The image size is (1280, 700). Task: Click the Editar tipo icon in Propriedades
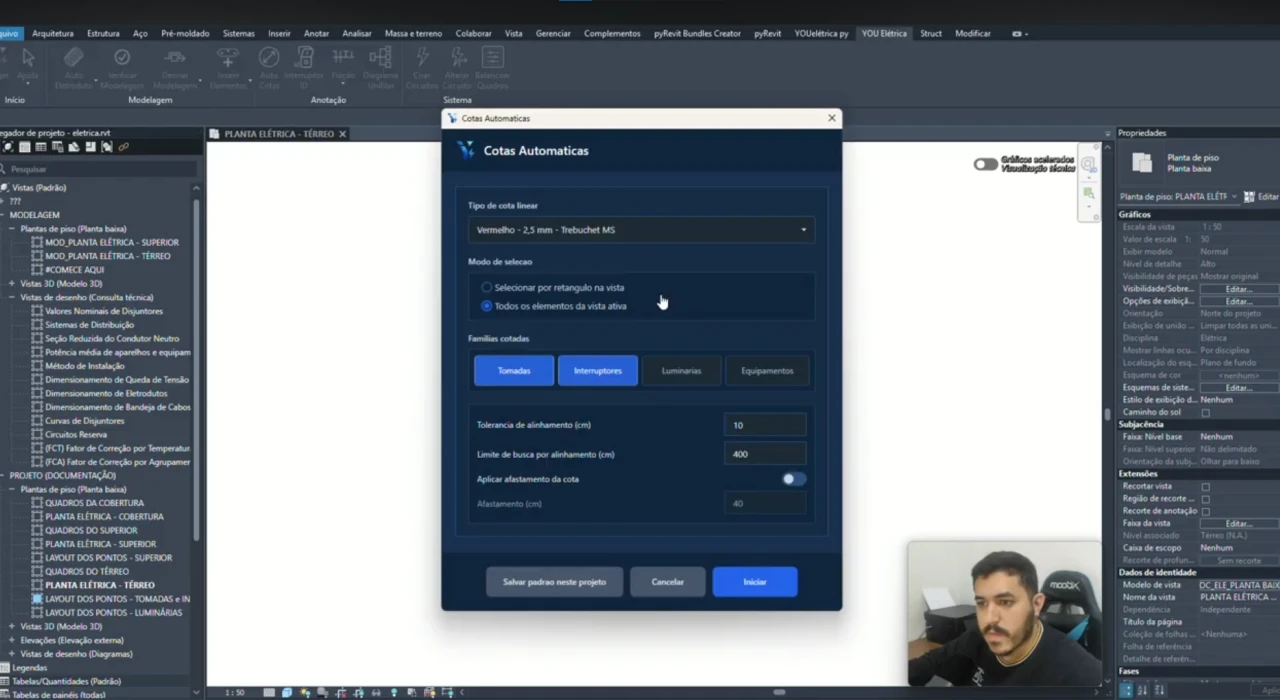click(x=1249, y=197)
